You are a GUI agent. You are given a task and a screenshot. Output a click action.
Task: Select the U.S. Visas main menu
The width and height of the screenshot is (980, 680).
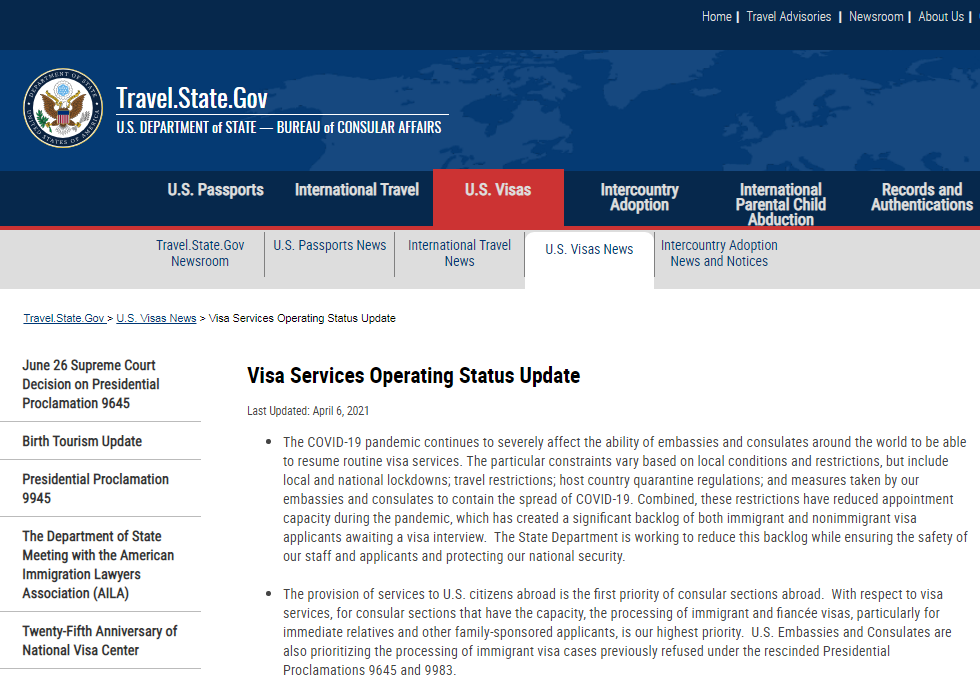coord(498,198)
